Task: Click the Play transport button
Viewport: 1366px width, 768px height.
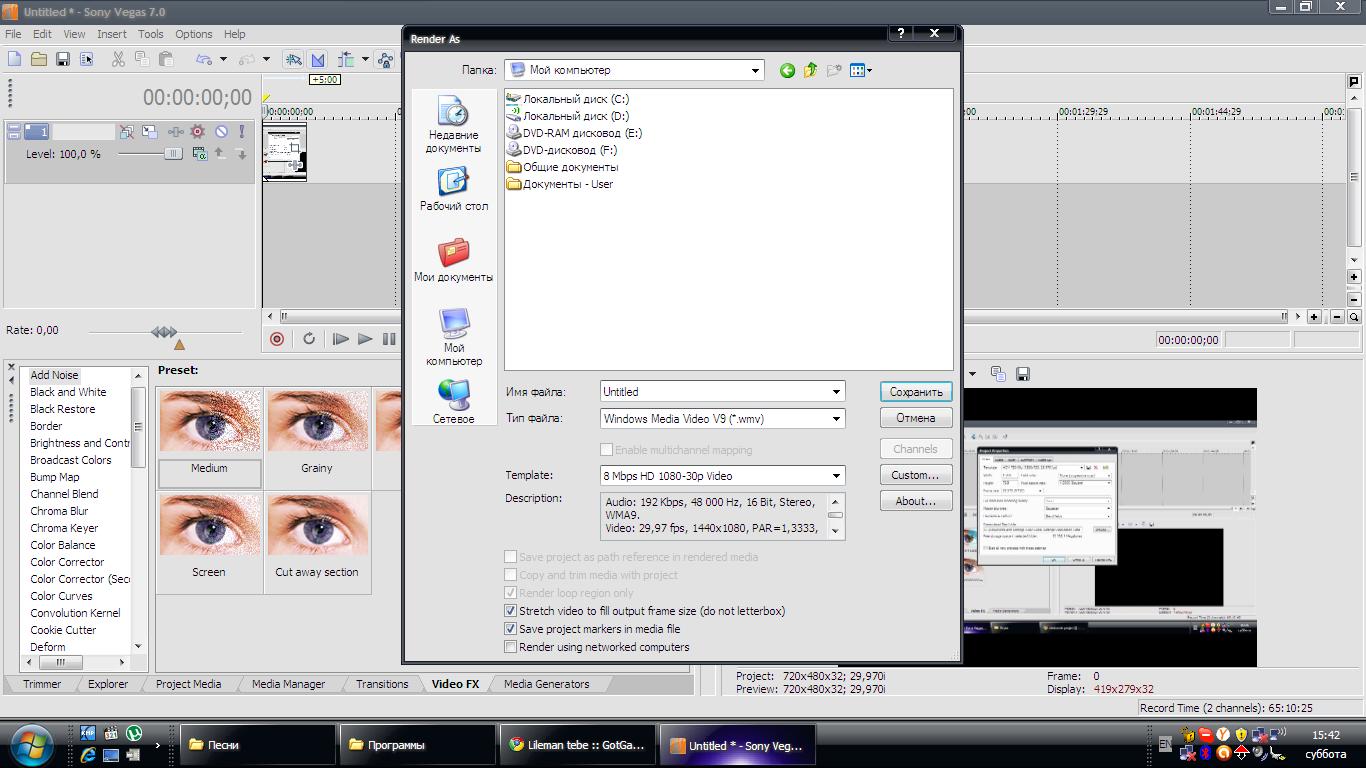Action: [365, 339]
